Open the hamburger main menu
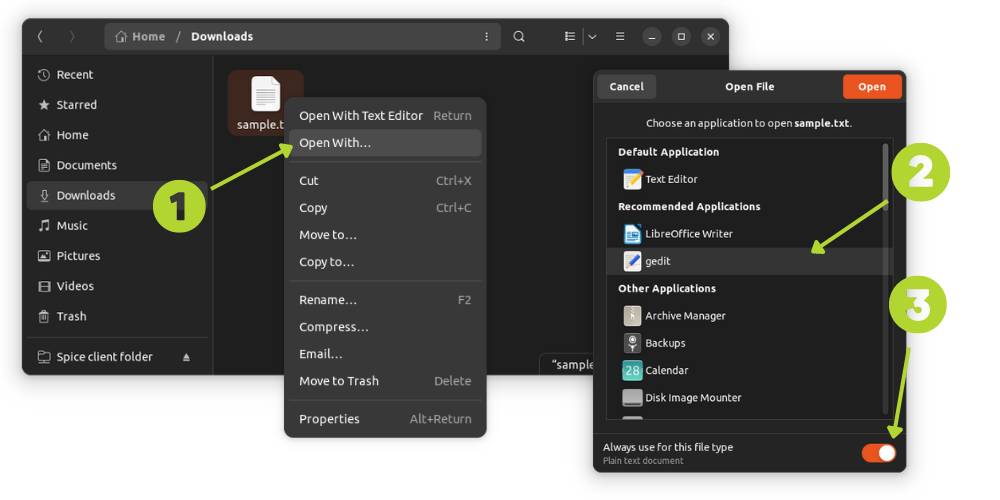This screenshot has height=500, width=1000. [620, 36]
